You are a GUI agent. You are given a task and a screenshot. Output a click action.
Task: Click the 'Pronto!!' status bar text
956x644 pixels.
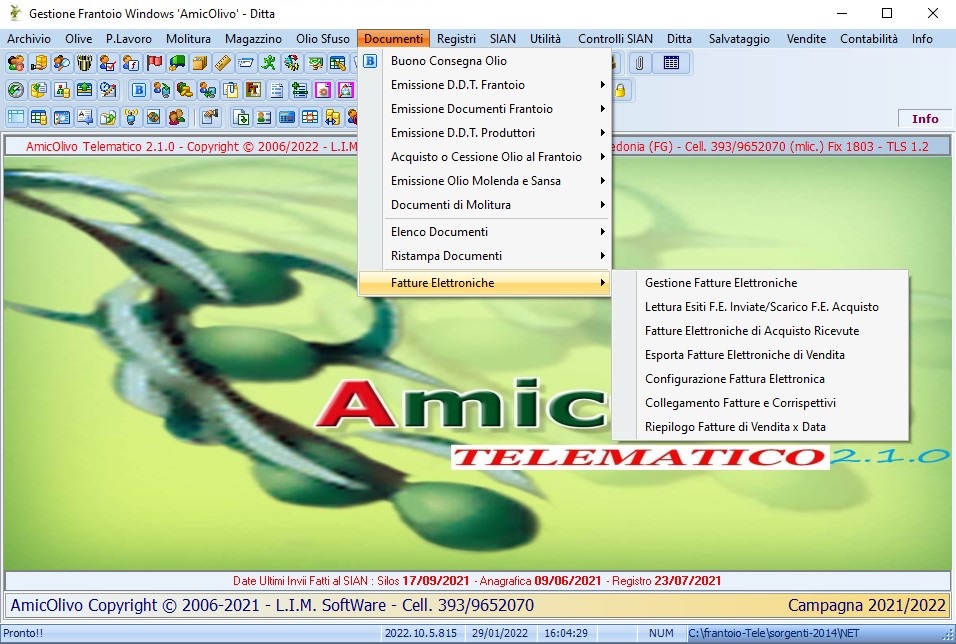[23, 633]
